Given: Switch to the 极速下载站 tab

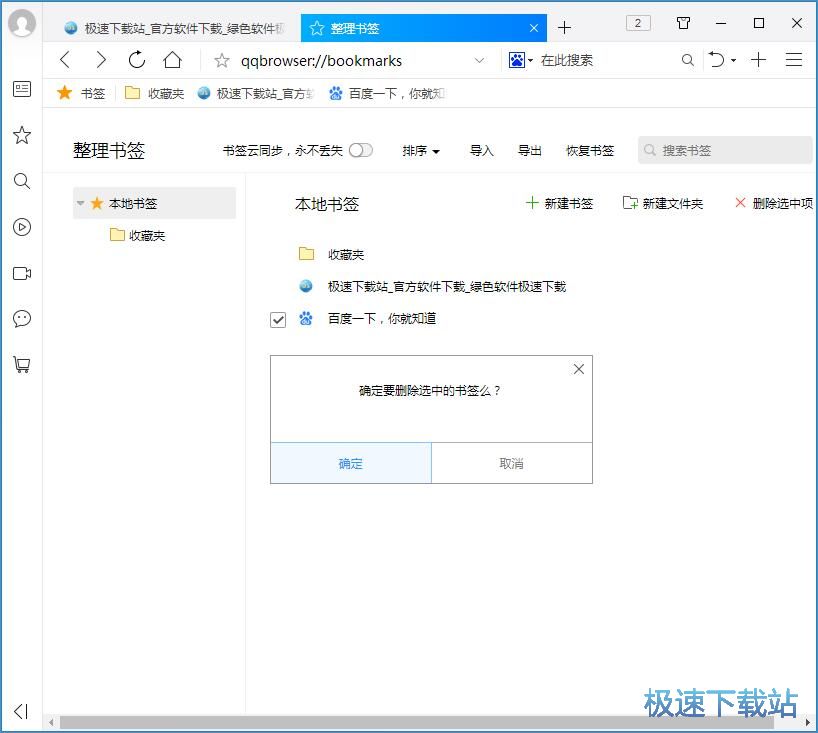Looking at the screenshot, I should pos(175,28).
